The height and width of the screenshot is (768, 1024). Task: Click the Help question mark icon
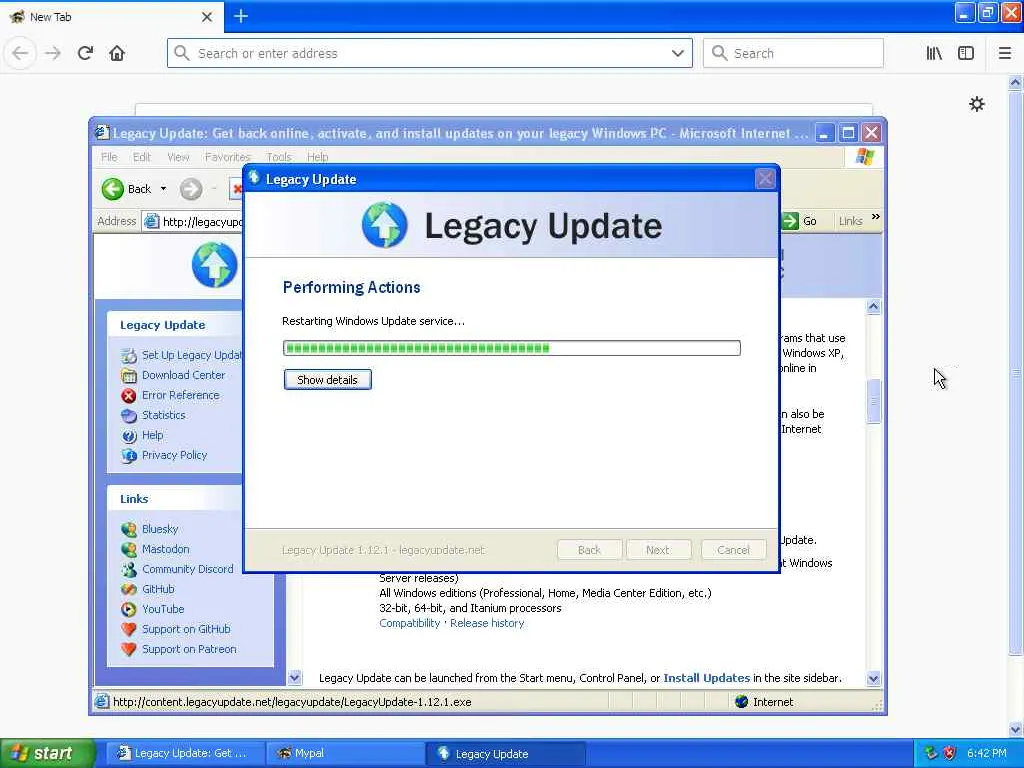pos(129,436)
